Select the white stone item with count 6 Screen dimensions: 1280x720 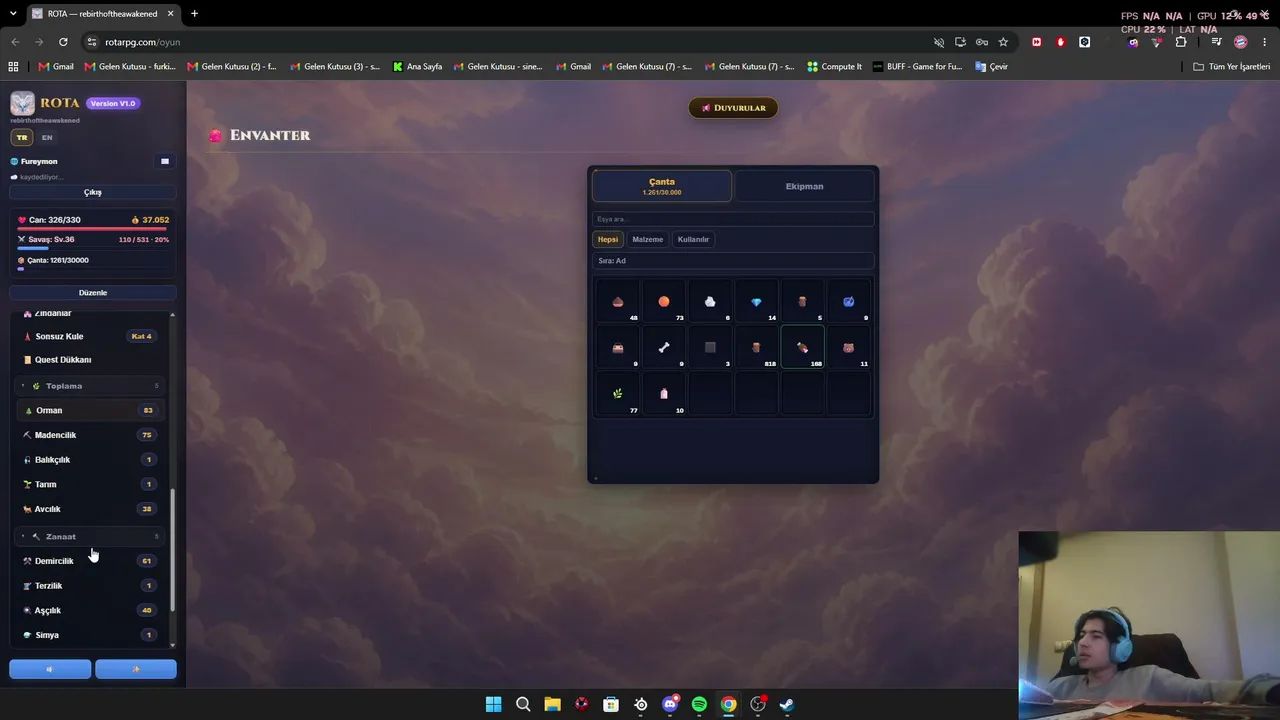click(710, 302)
